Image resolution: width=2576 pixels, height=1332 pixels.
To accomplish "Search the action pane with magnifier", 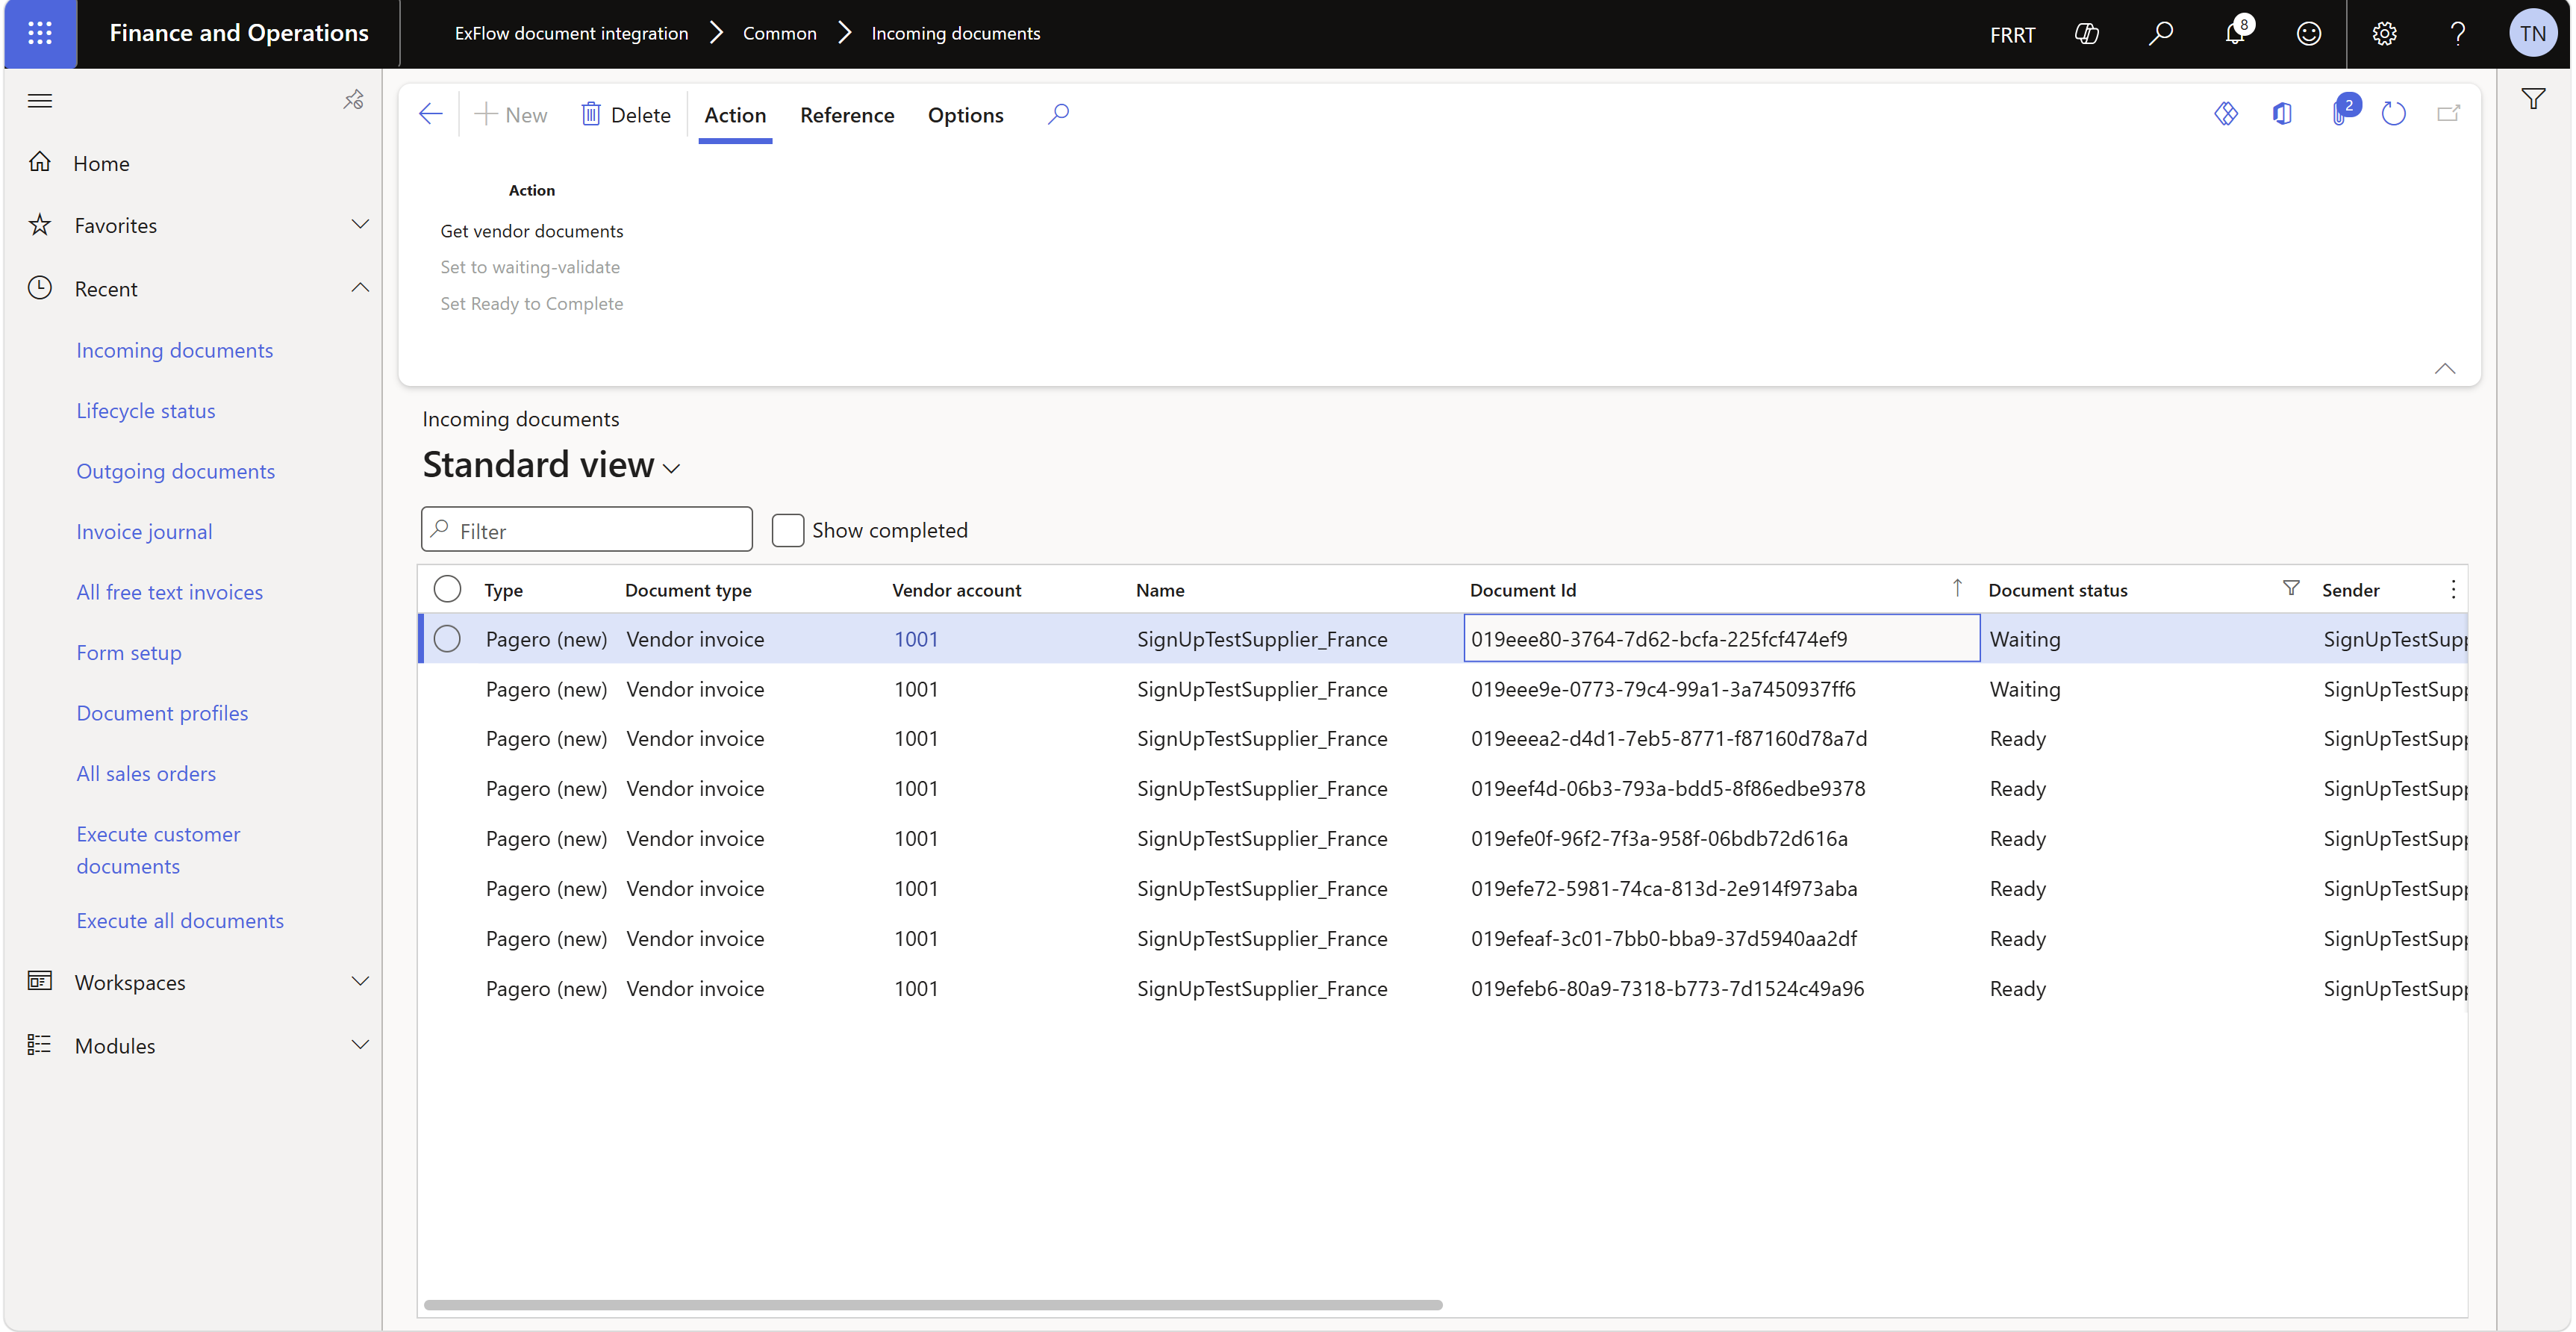I will tap(1058, 114).
